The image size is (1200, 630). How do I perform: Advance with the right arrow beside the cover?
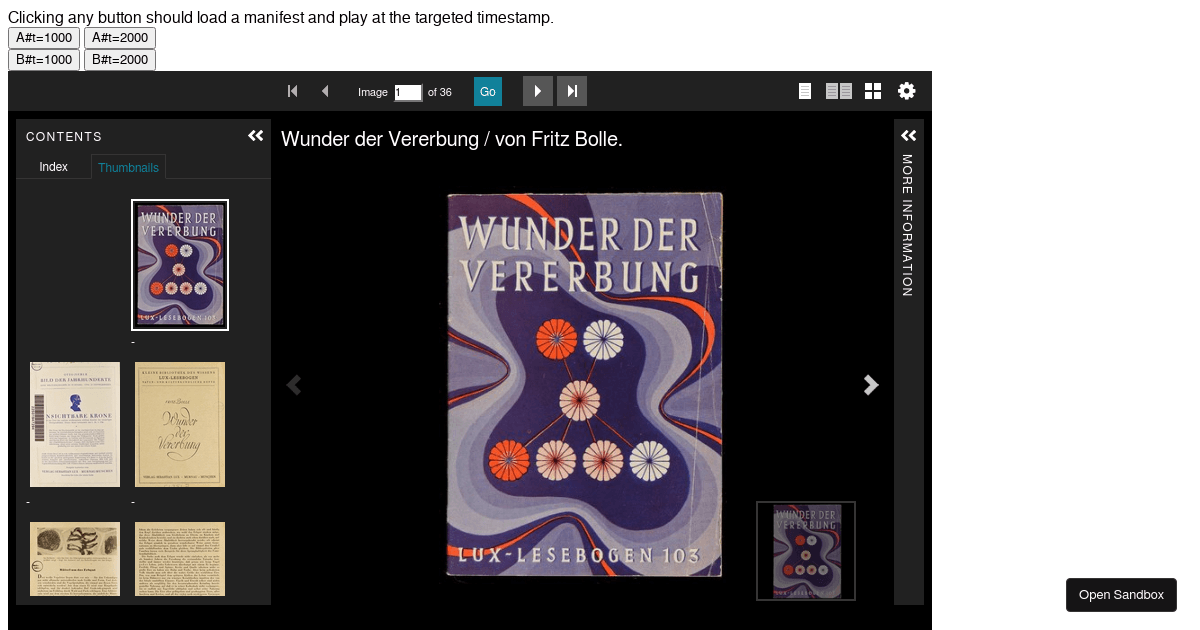[x=871, y=385]
